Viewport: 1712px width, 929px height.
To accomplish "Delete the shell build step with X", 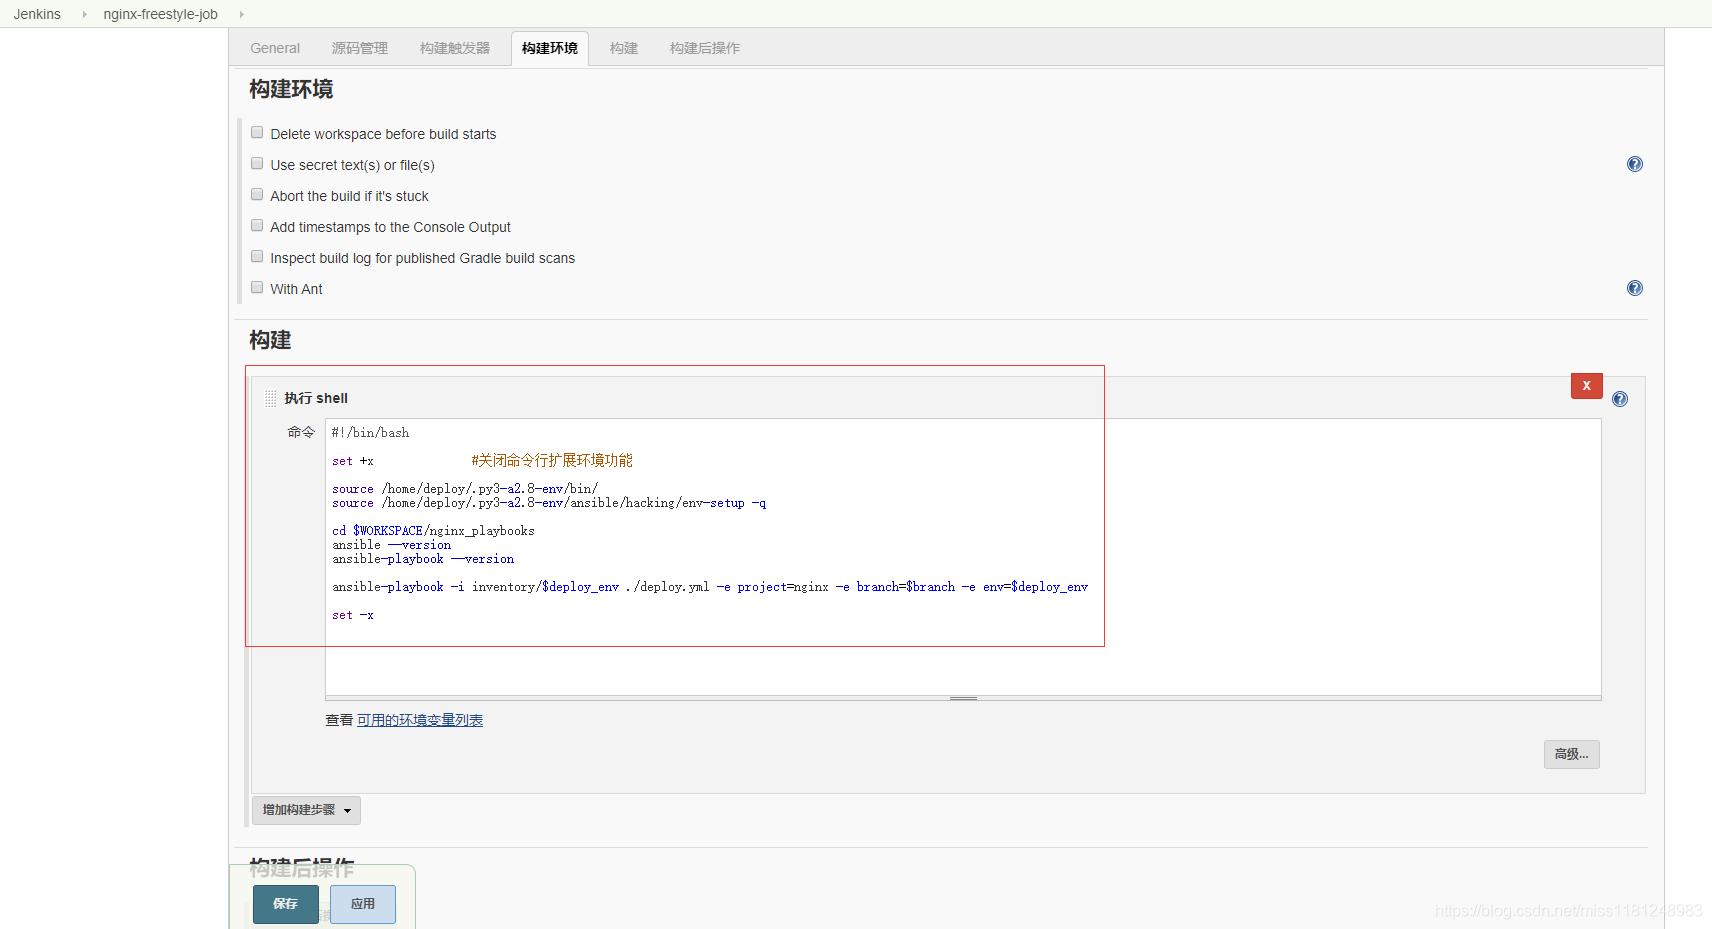I will [x=1586, y=385].
